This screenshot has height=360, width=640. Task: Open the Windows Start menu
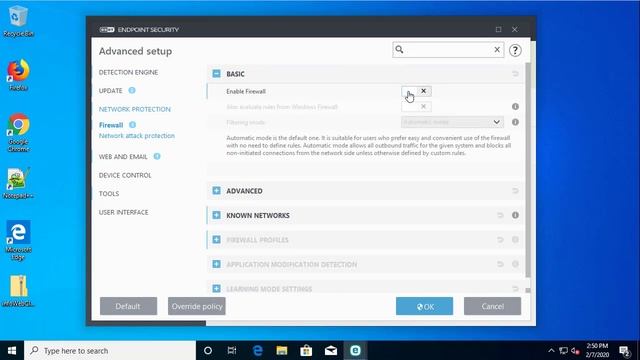click(12, 351)
